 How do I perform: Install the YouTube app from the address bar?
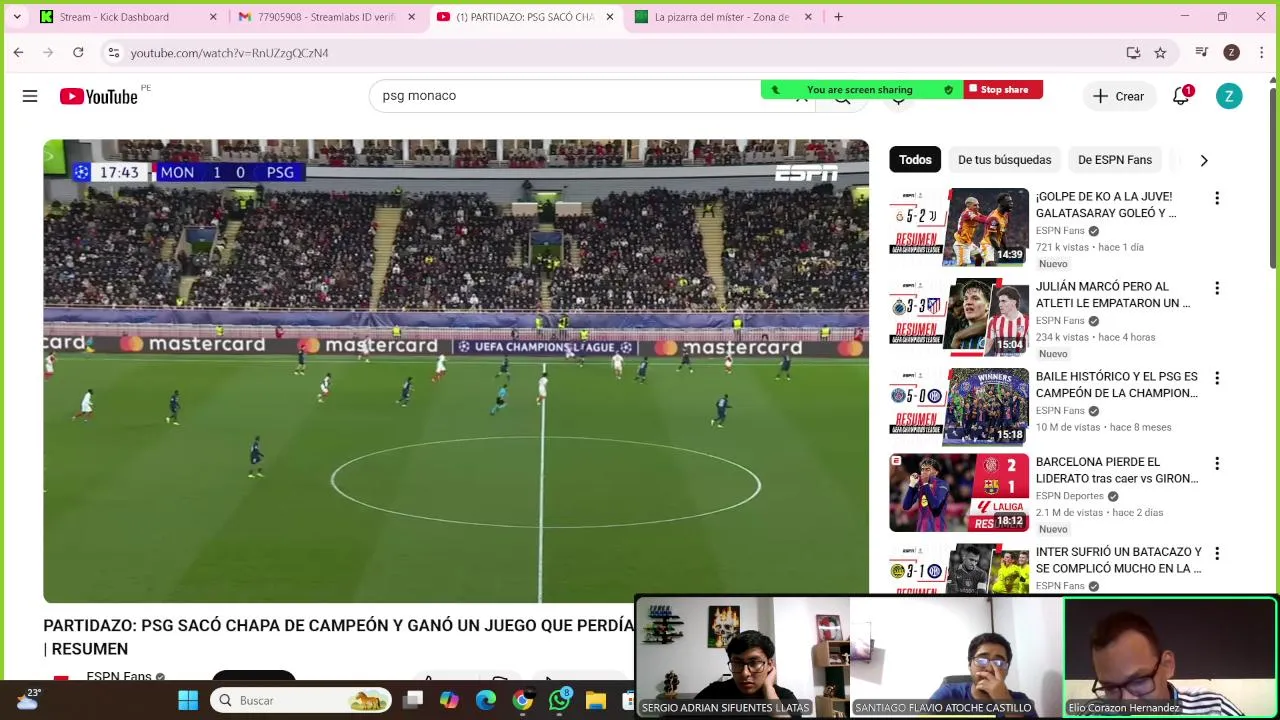[x=1133, y=53]
